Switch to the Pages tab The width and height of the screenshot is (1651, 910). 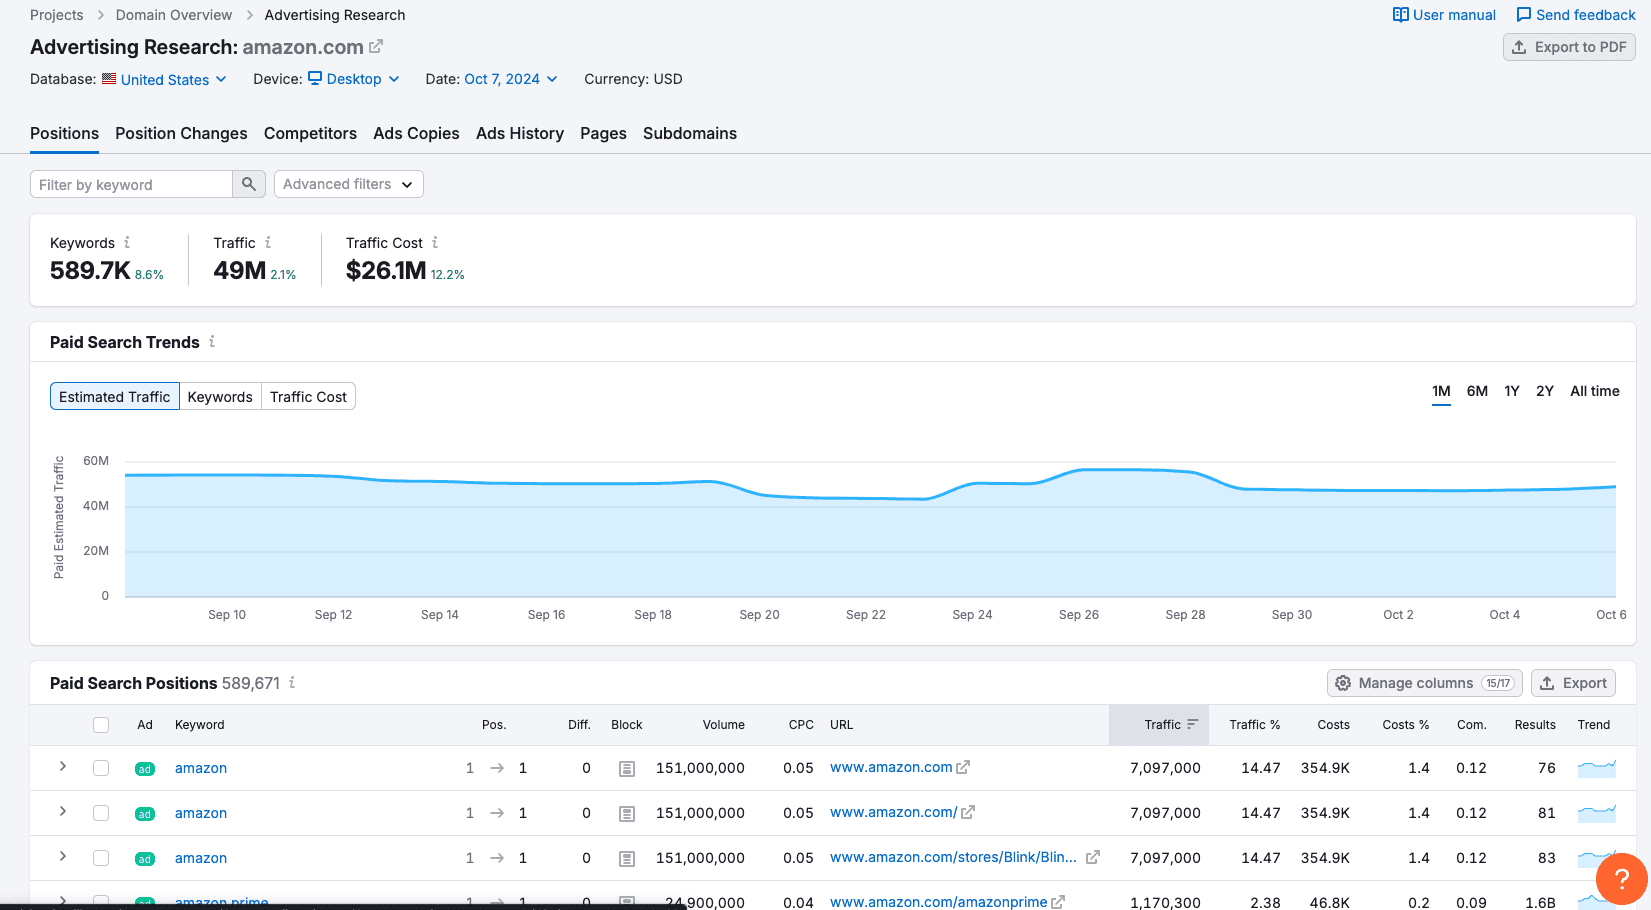tap(603, 133)
